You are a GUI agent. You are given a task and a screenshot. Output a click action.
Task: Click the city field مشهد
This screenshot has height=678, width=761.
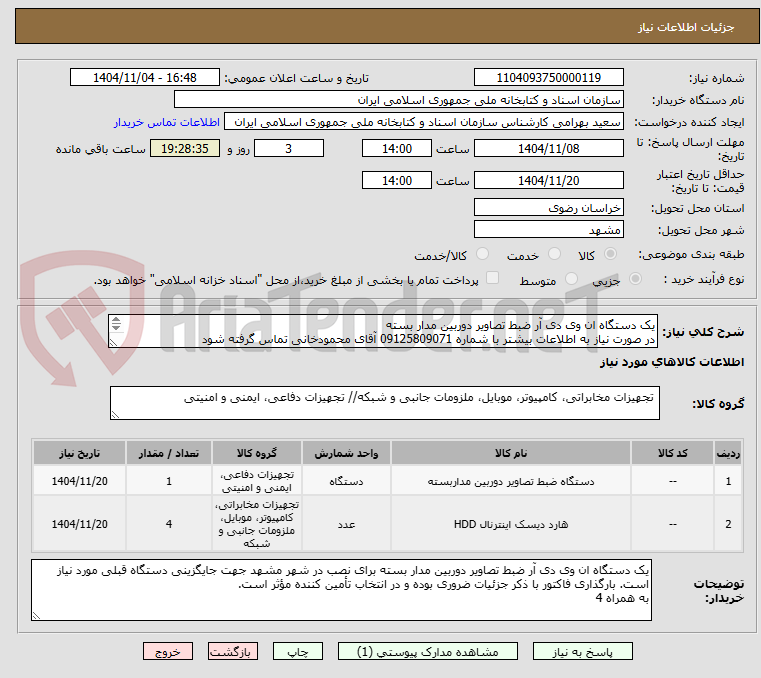(x=548, y=230)
